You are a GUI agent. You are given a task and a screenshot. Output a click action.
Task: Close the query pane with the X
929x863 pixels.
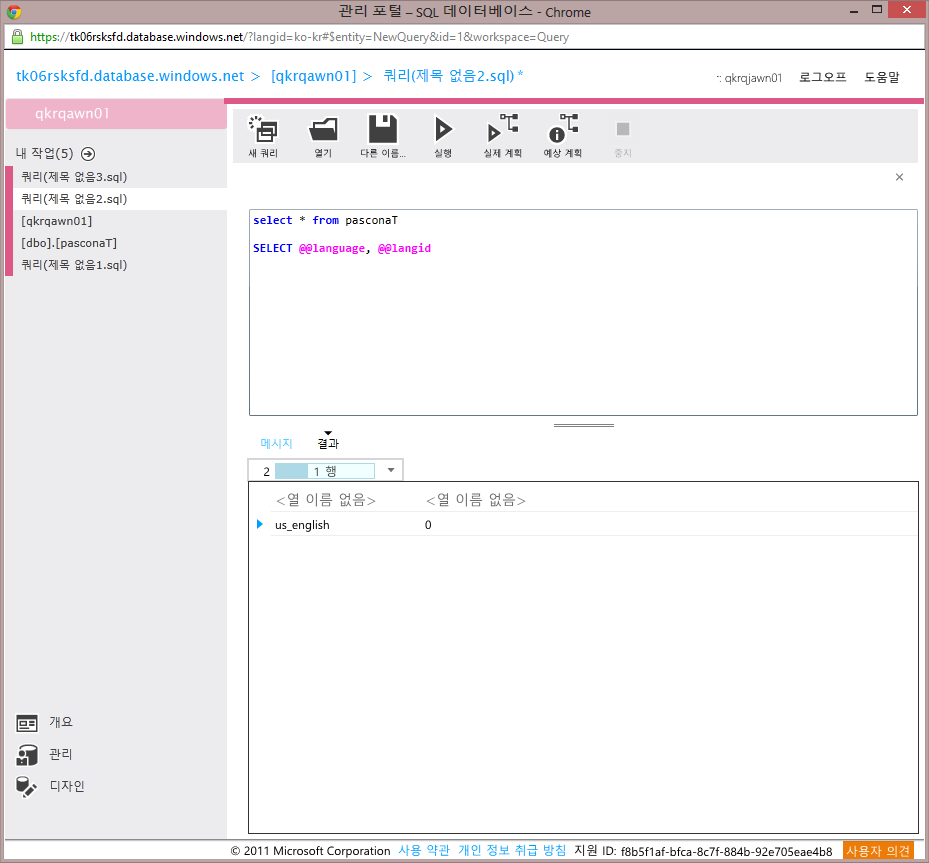[x=899, y=177]
